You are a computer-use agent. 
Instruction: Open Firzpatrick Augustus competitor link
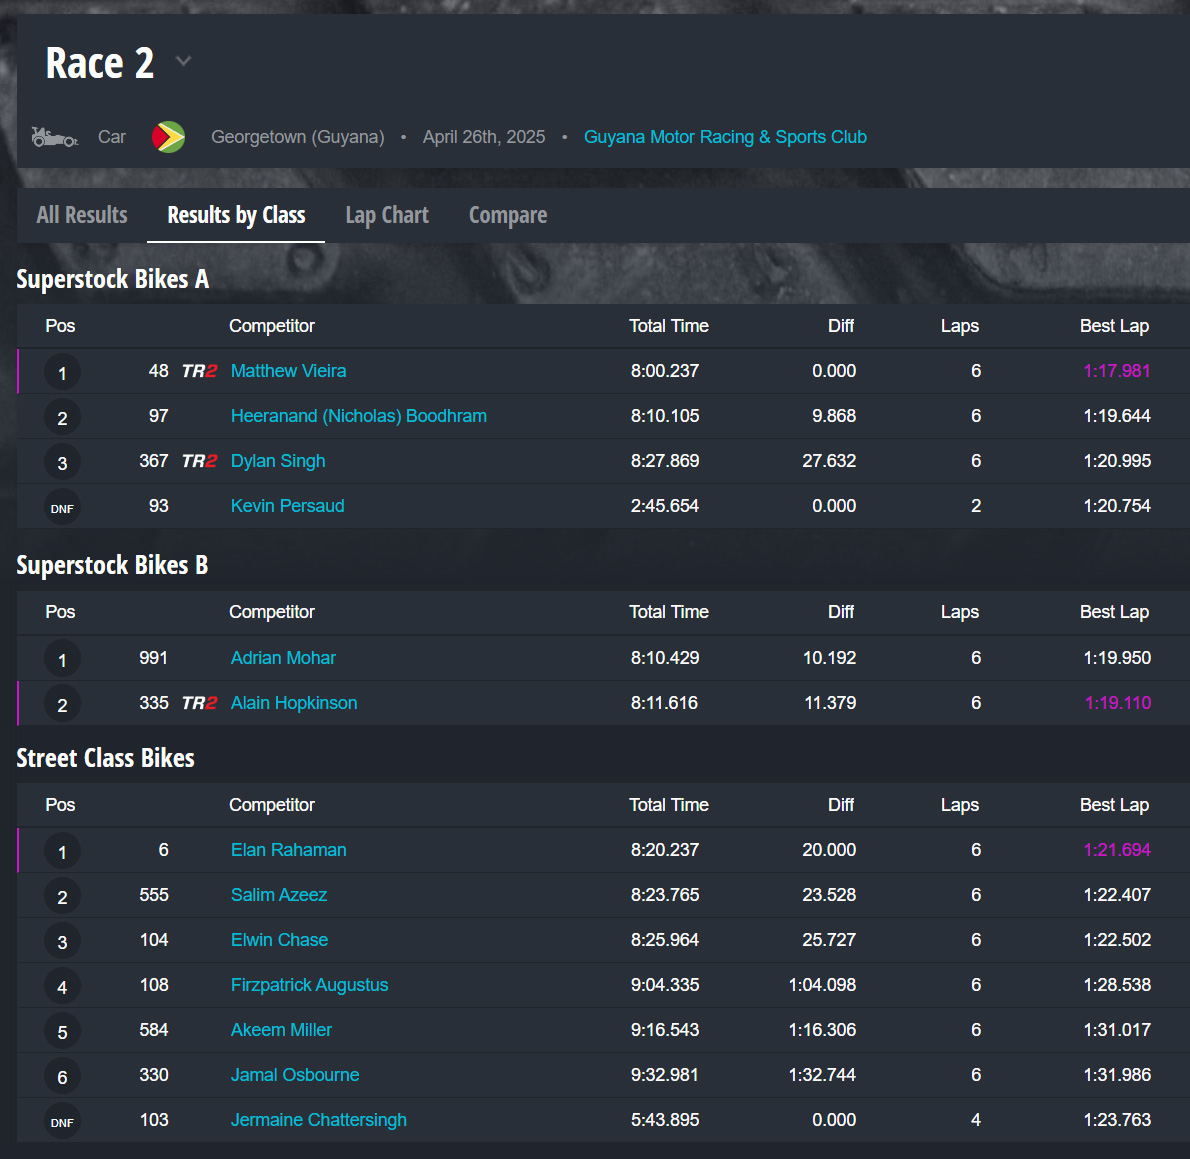click(309, 985)
